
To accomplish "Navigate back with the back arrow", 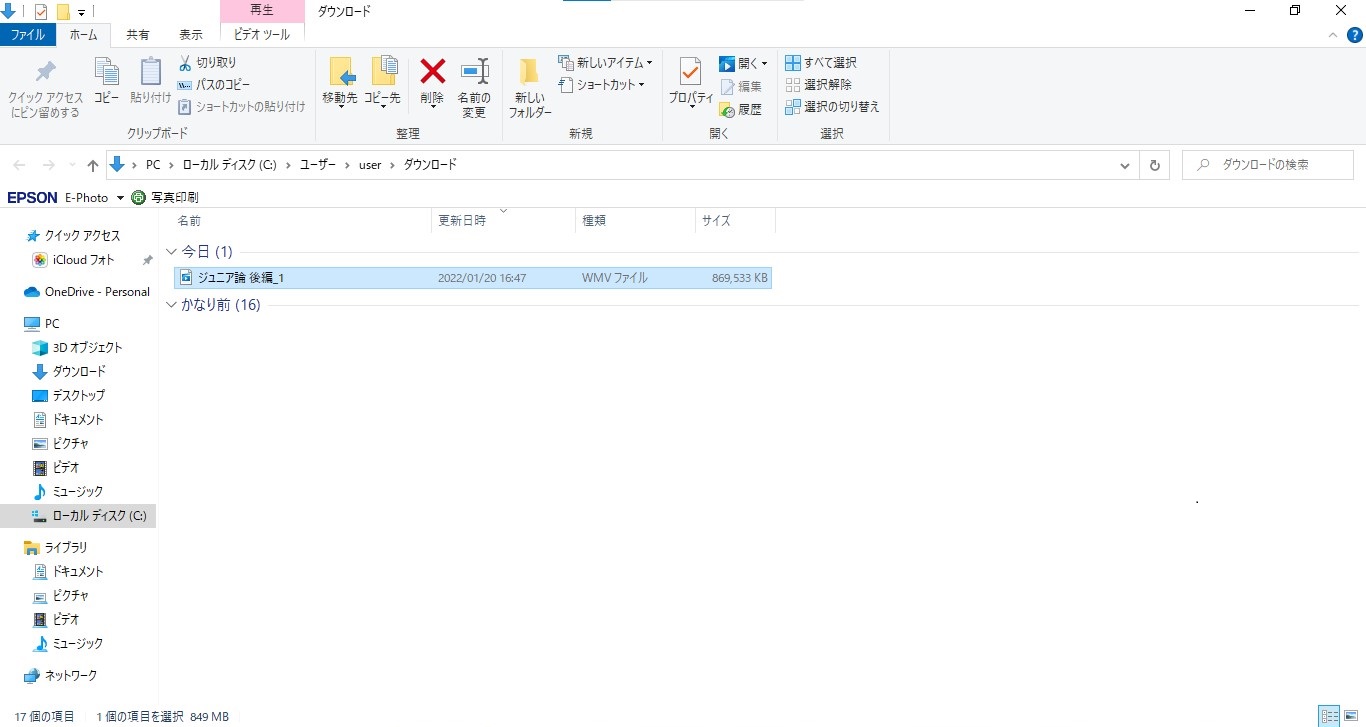I will pos(21,165).
